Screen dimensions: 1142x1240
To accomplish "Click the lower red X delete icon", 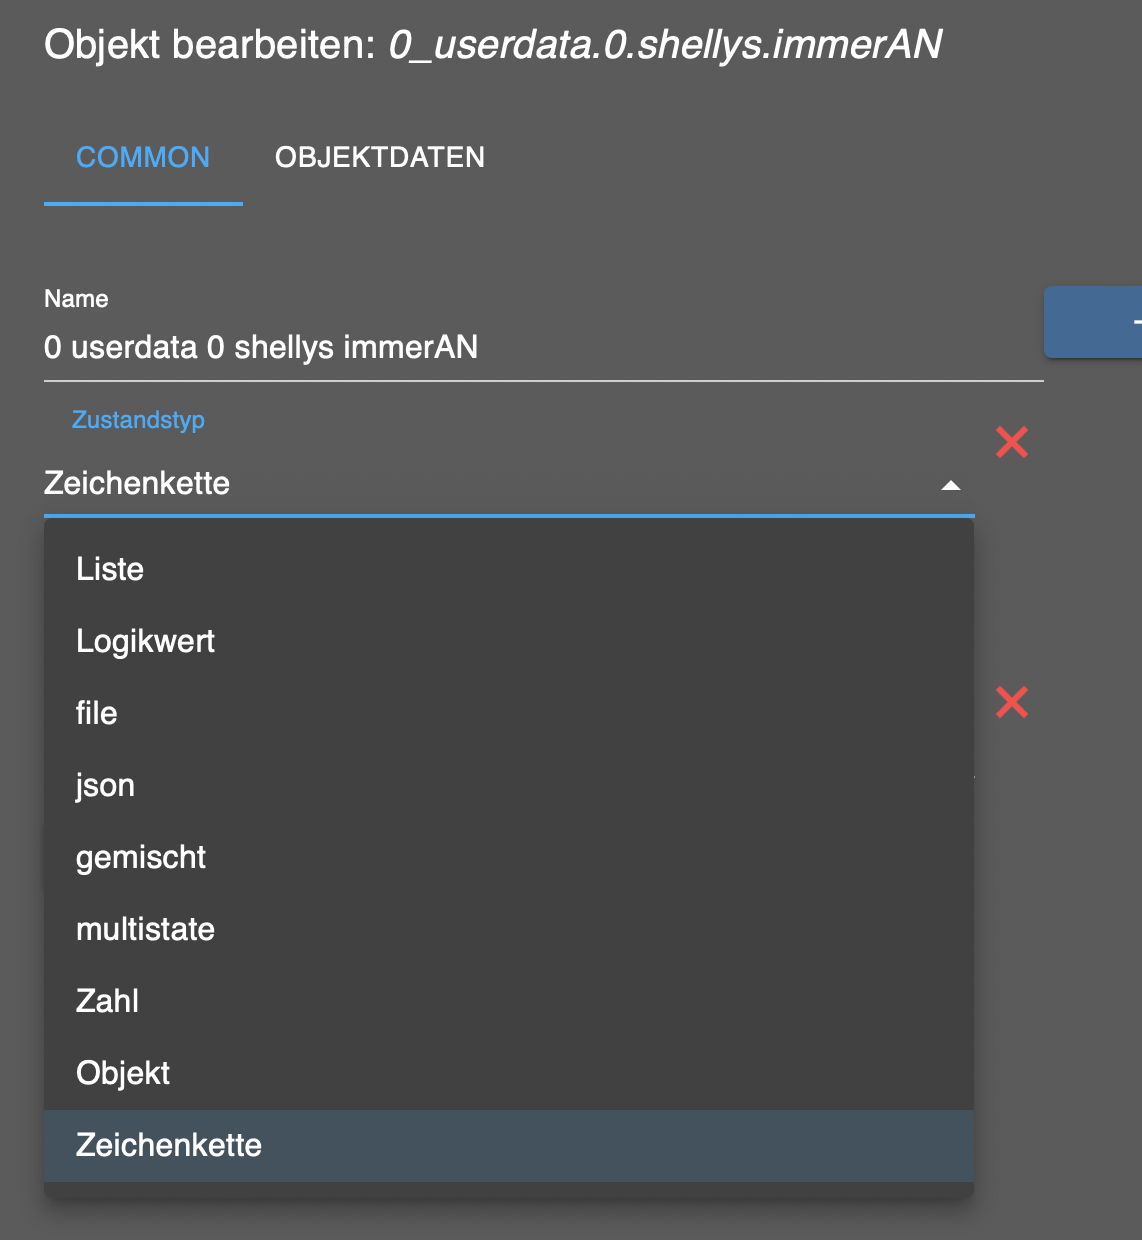I will [1012, 703].
